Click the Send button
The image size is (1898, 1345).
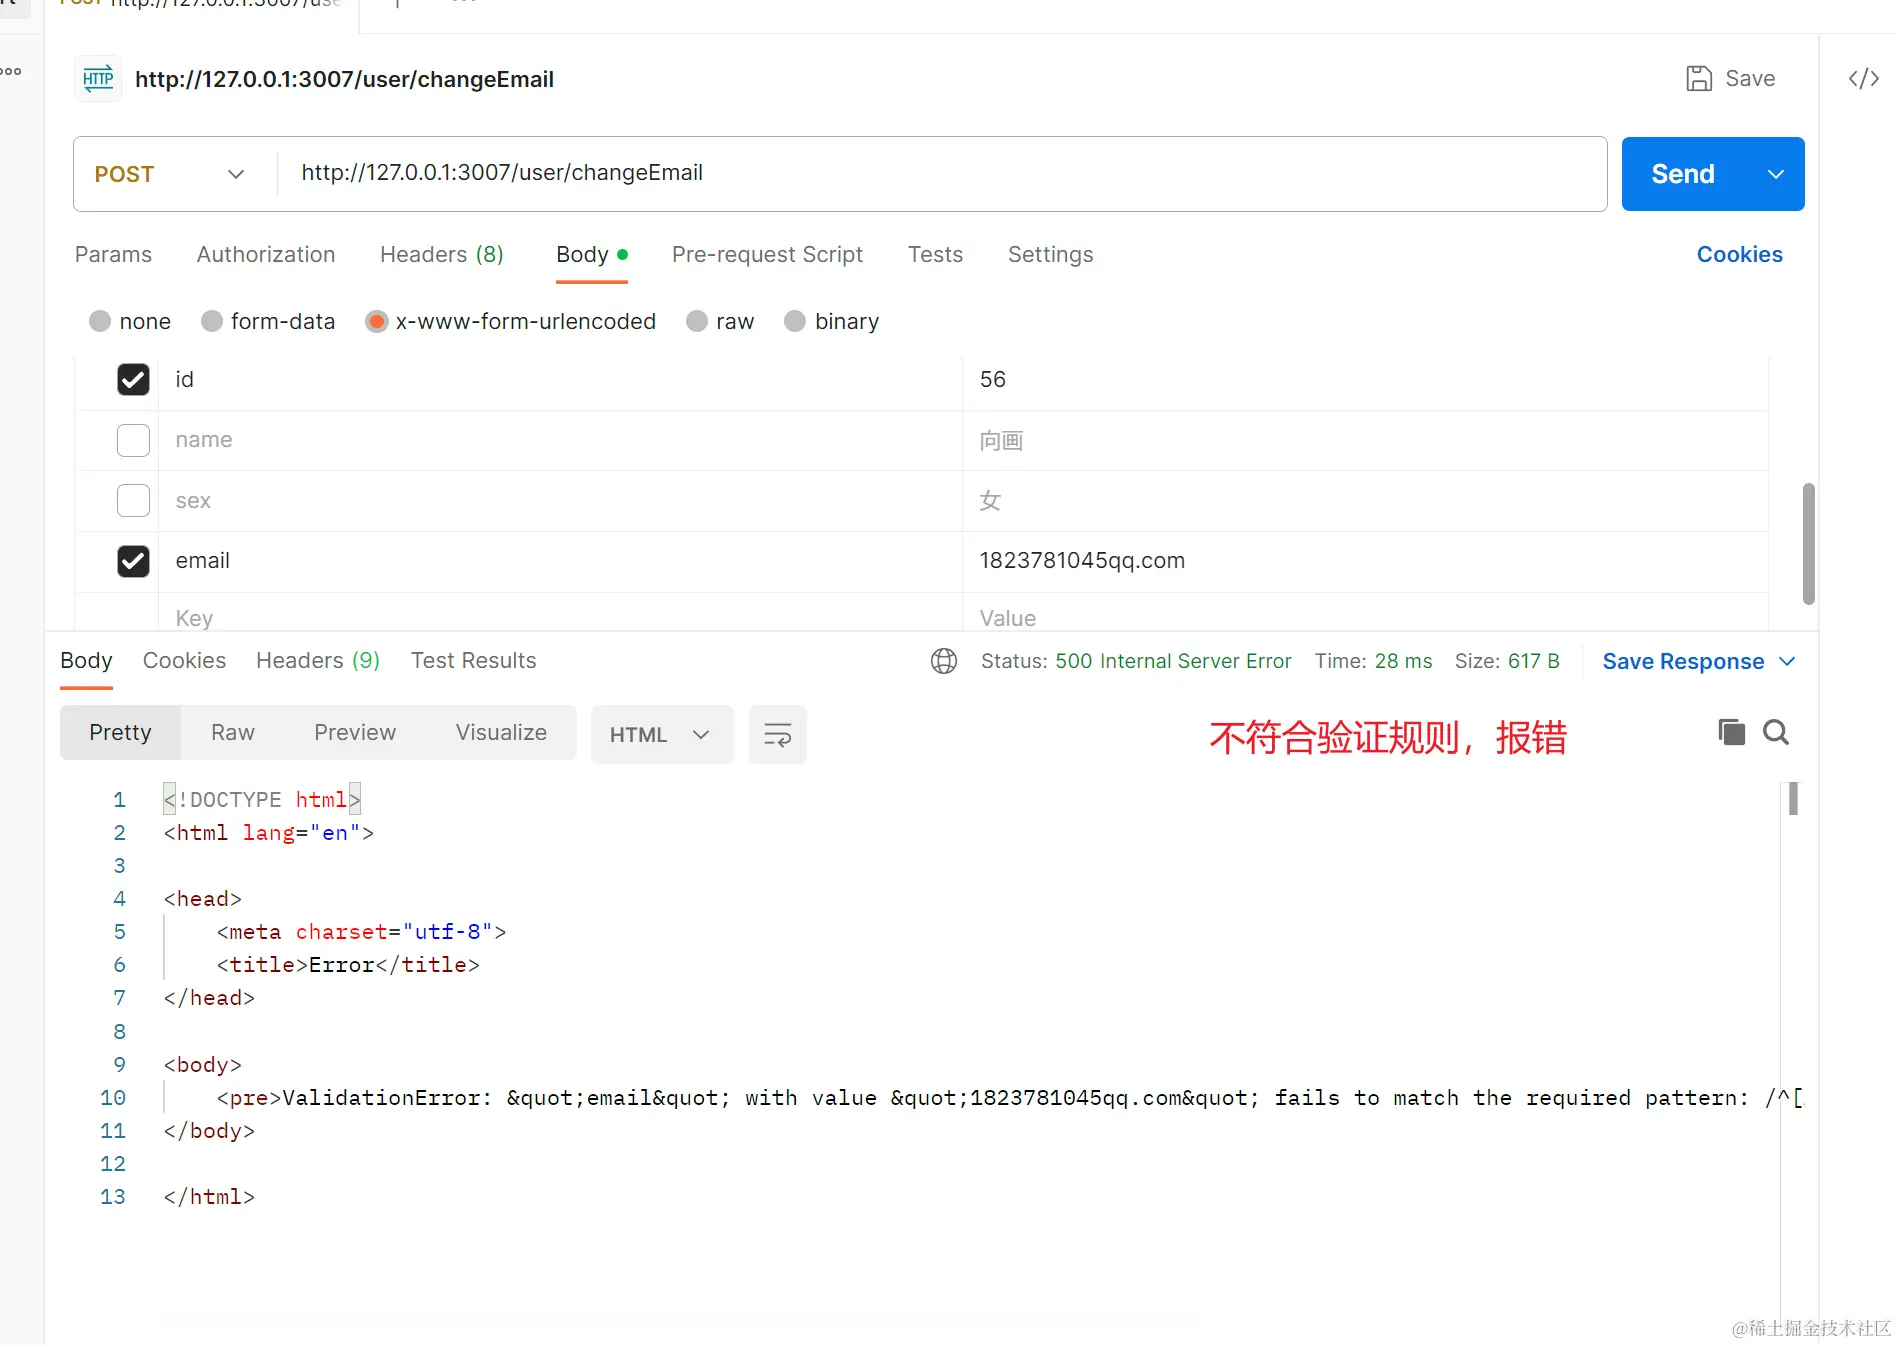[x=1682, y=174]
